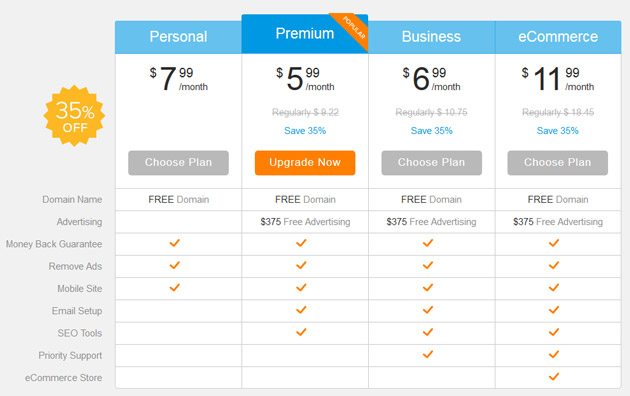Click the POPULAR ribbon on Premium header
Viewport: 630px width, 396px height.
354,28
